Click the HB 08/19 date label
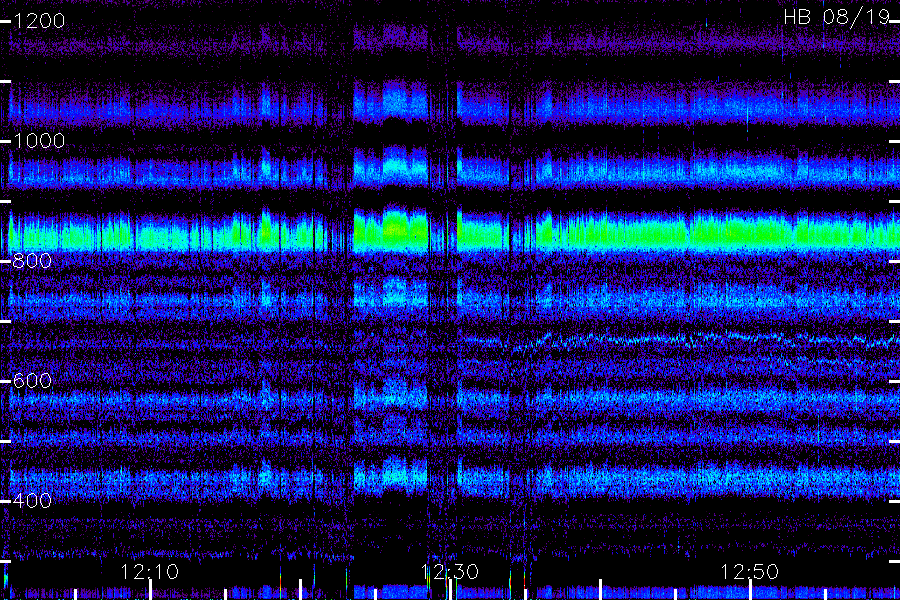The image size is (900, 600). pyautogui.click(x=836, y=17)
